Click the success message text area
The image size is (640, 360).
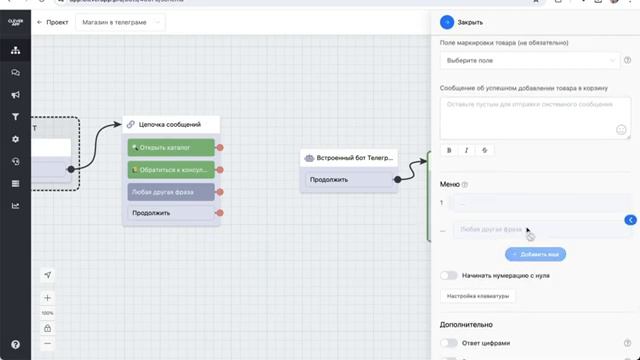point(535,118)
